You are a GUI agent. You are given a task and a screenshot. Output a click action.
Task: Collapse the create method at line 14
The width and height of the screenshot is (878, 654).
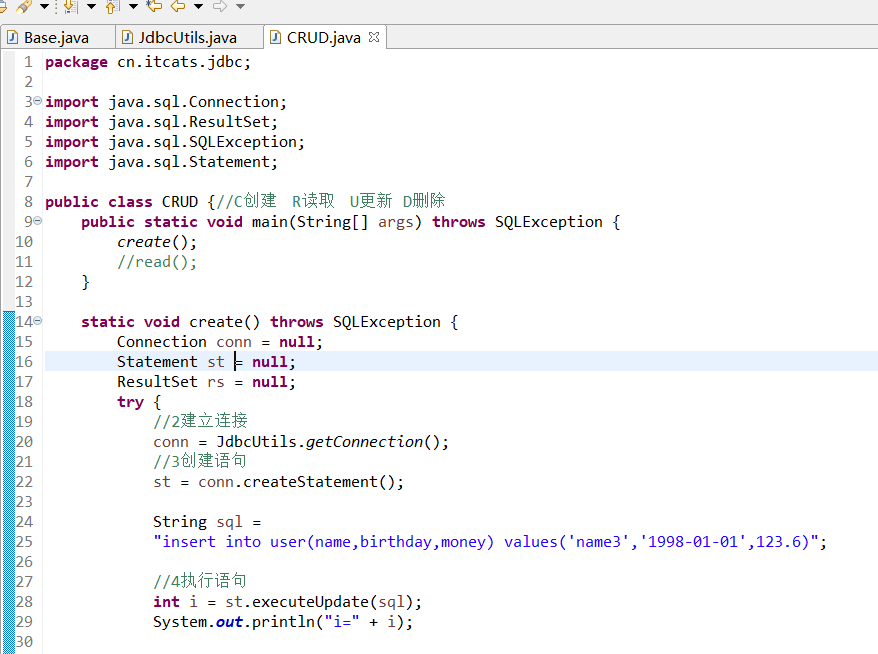coord(38,320)
